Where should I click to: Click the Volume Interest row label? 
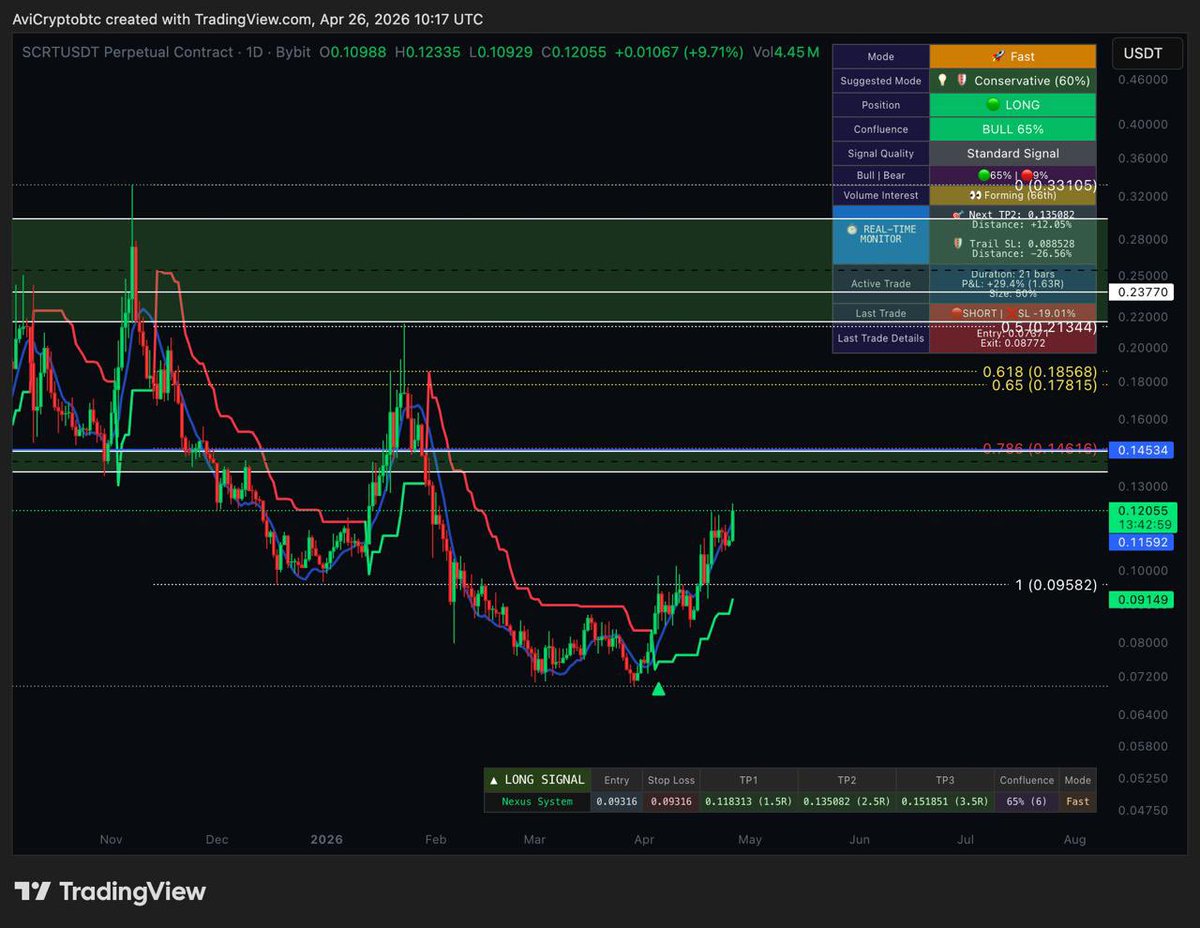881,195
